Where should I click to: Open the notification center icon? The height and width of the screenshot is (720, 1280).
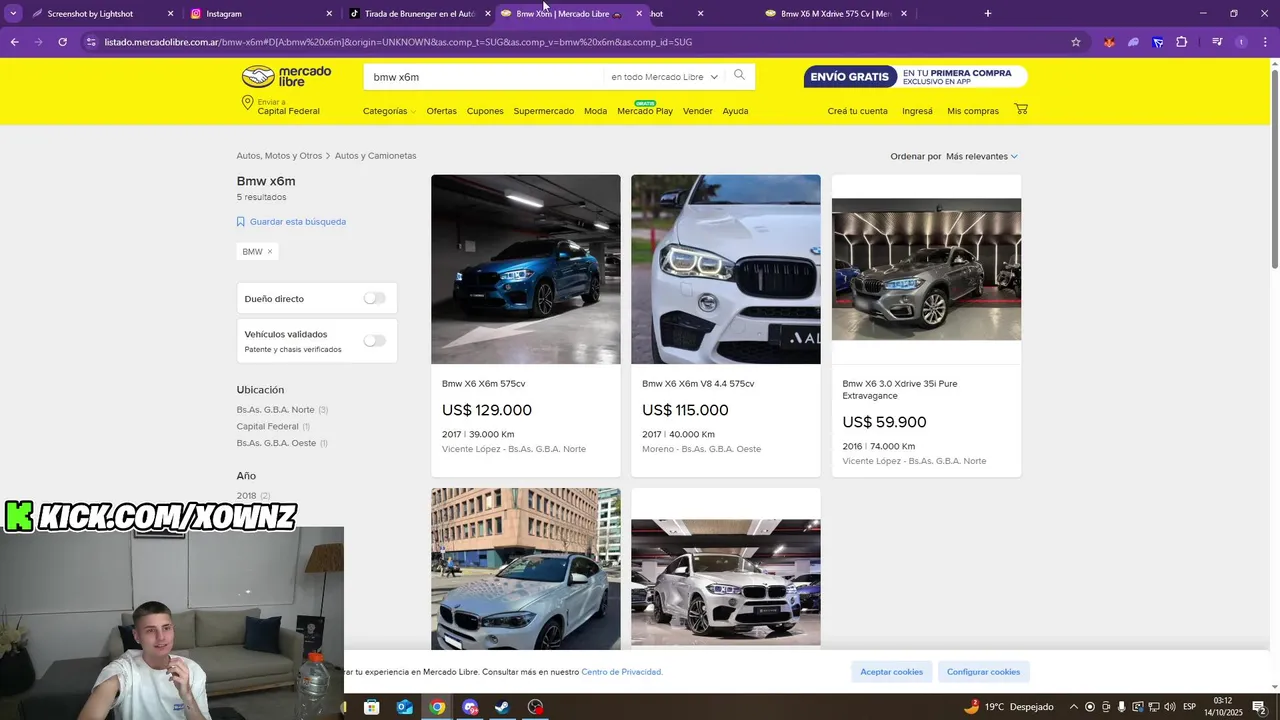point(1259,707)
